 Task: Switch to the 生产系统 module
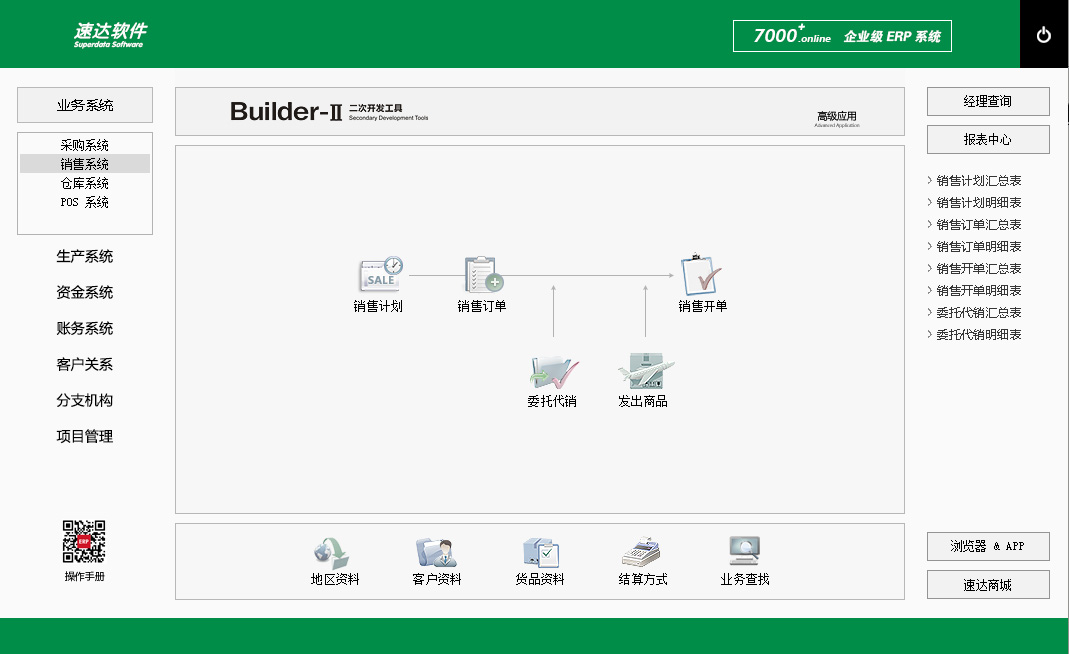[85, 257]
